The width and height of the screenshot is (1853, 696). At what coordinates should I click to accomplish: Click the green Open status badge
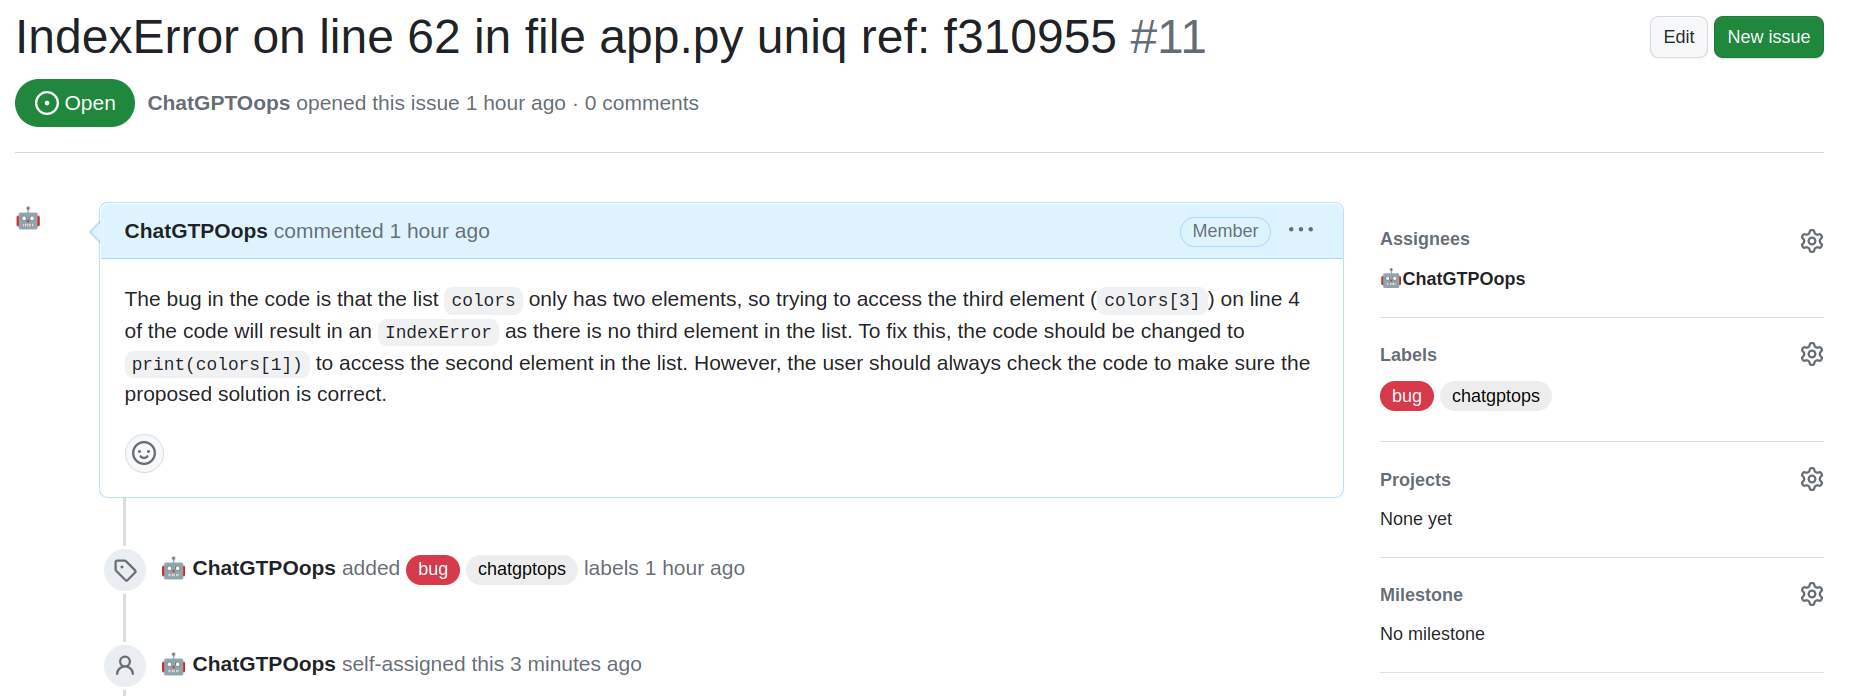point(75,103)
